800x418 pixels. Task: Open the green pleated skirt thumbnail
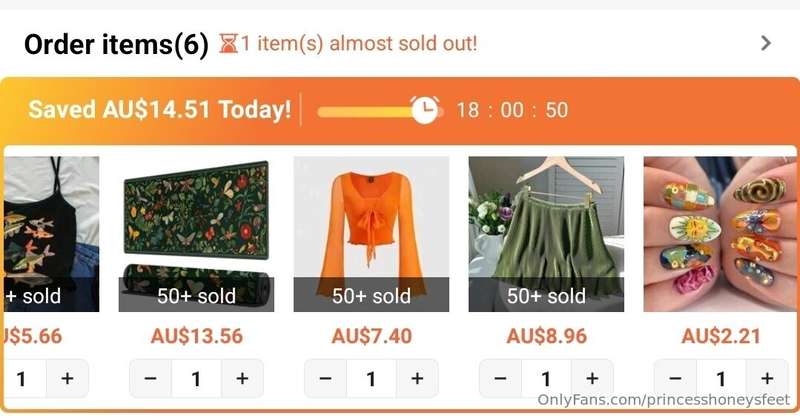[546, 234]
